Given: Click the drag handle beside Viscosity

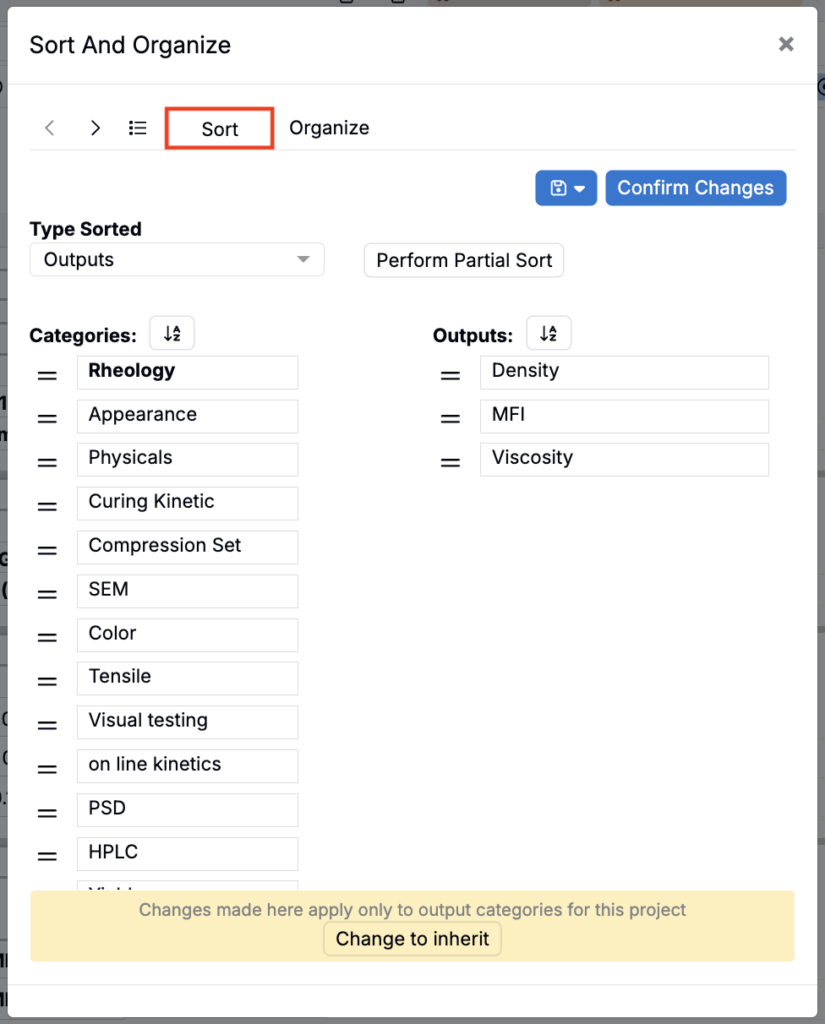Looking at the screenshot, I should 450,463.
